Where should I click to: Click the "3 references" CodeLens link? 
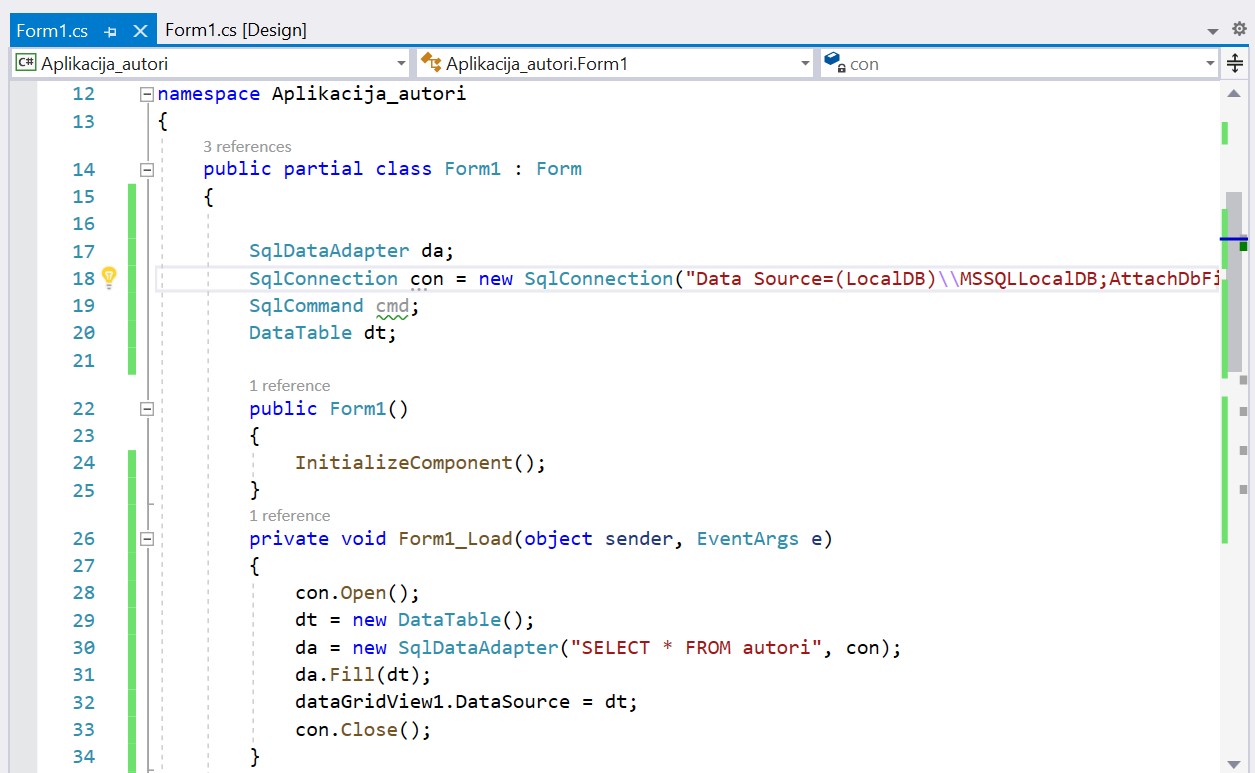tap(247, 146)
